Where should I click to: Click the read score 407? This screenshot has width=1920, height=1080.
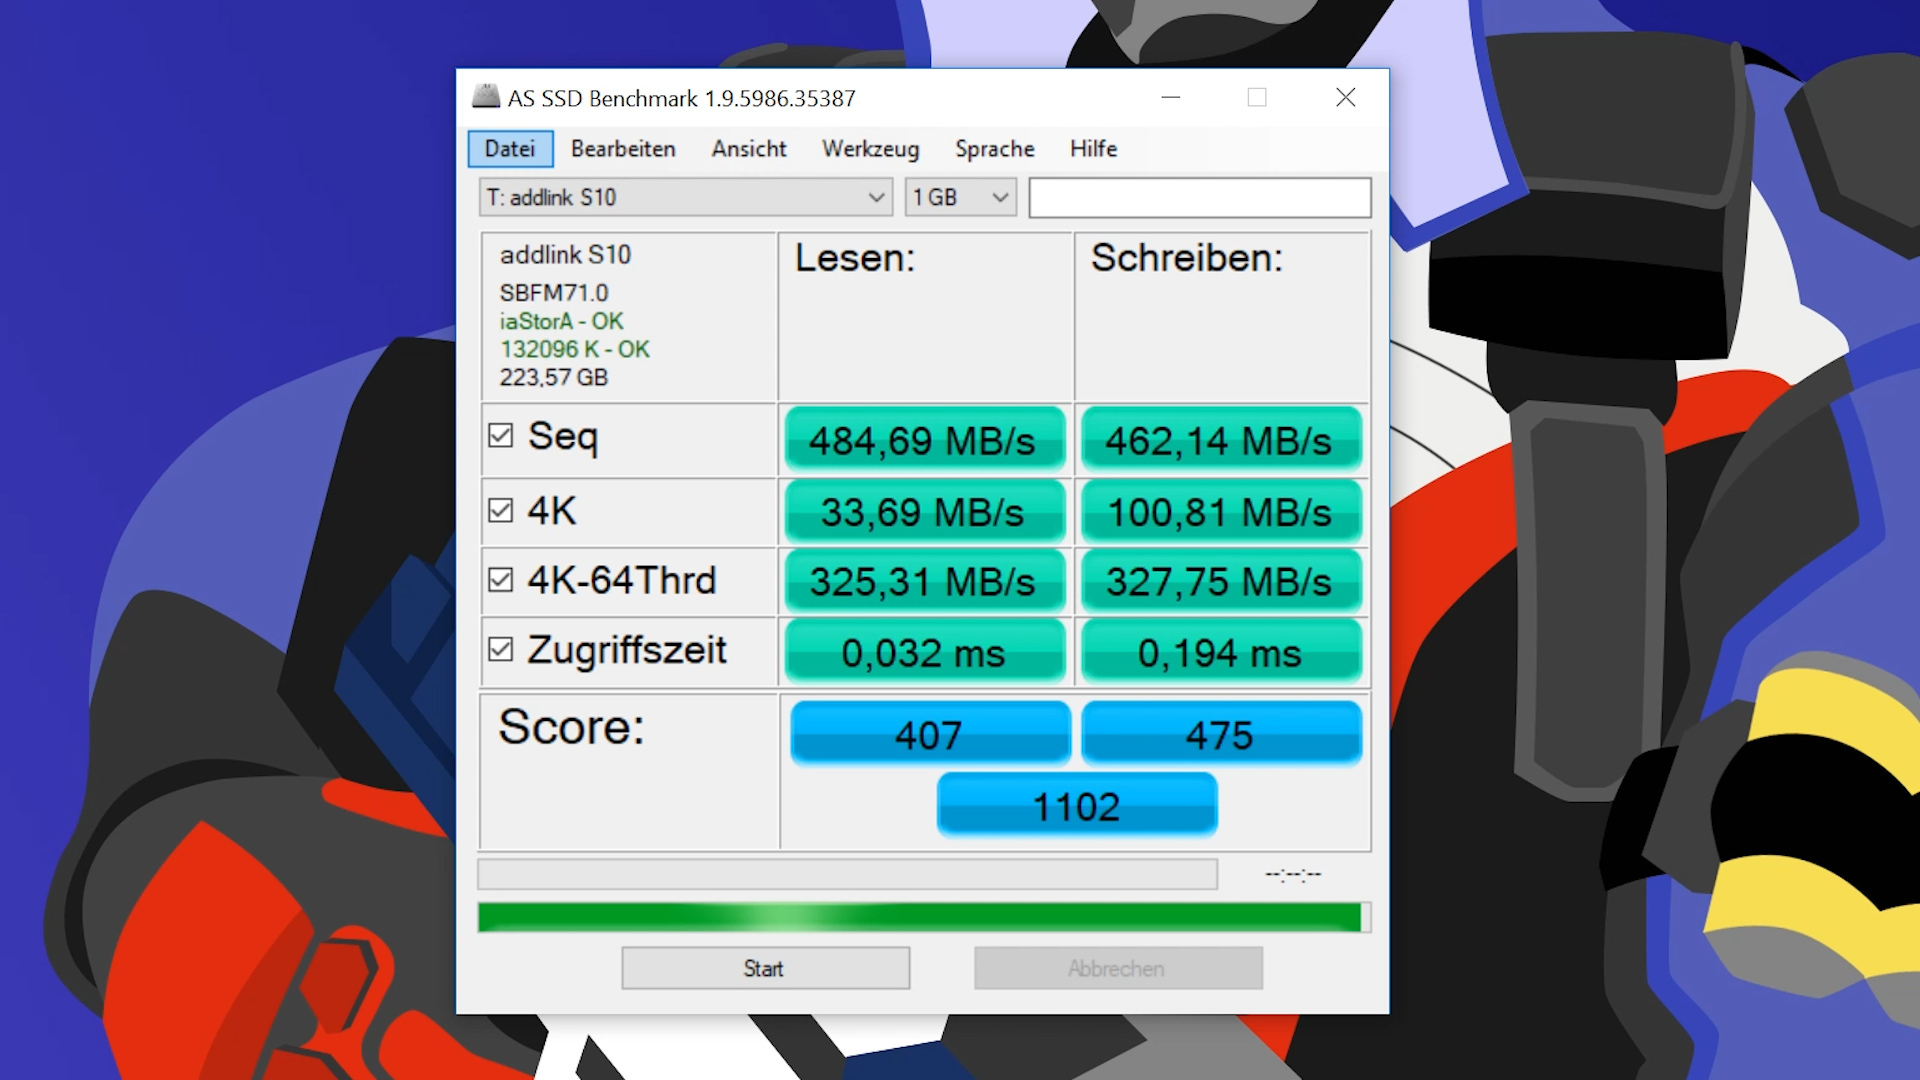point(930,734)
